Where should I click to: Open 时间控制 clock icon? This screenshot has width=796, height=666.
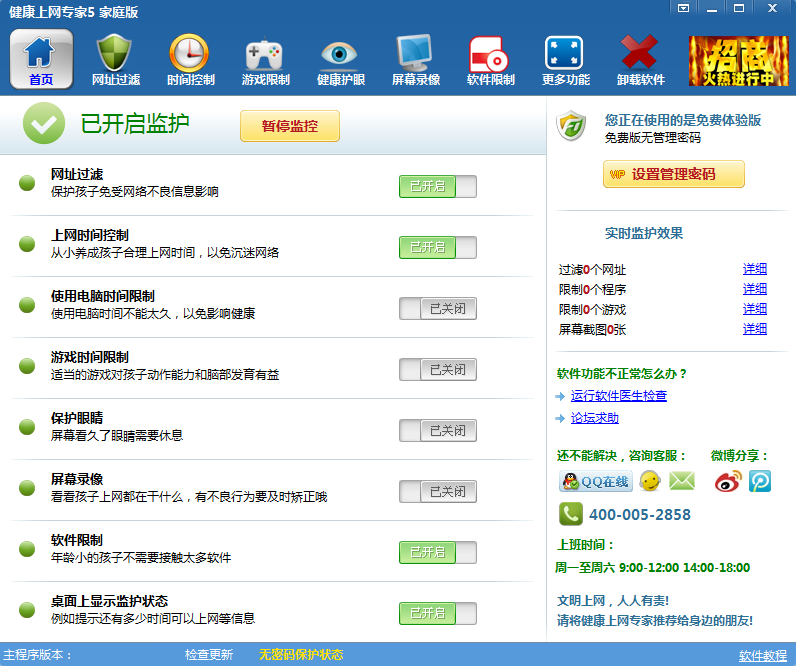(191, 59)
